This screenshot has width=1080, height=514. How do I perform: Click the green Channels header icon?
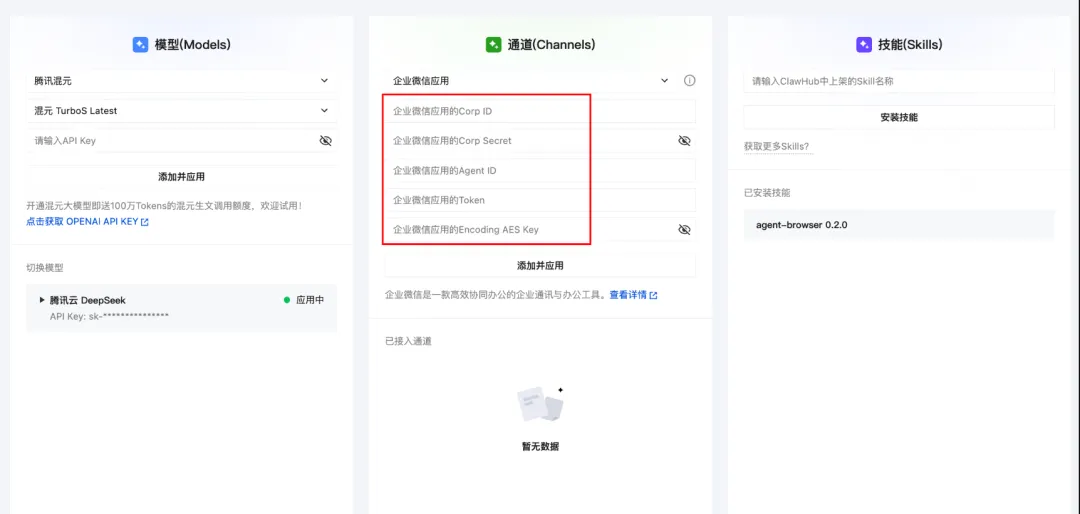[x=493, y=45]
